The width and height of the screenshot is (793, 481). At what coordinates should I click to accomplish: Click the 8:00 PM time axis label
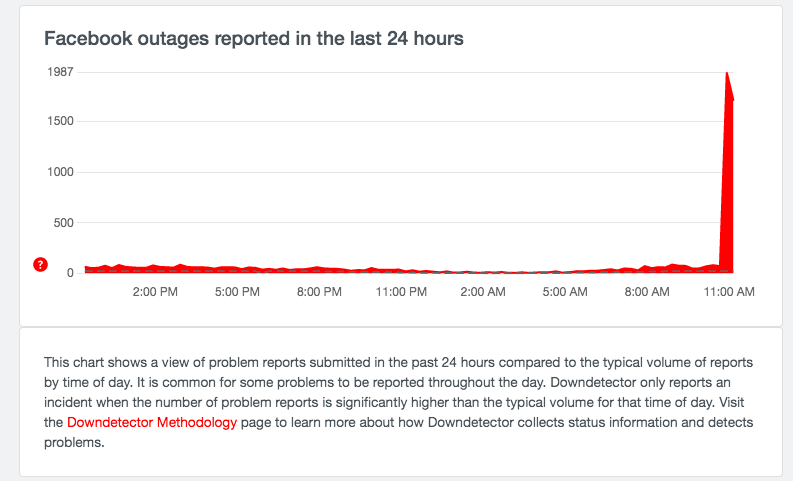pos(320,292)
